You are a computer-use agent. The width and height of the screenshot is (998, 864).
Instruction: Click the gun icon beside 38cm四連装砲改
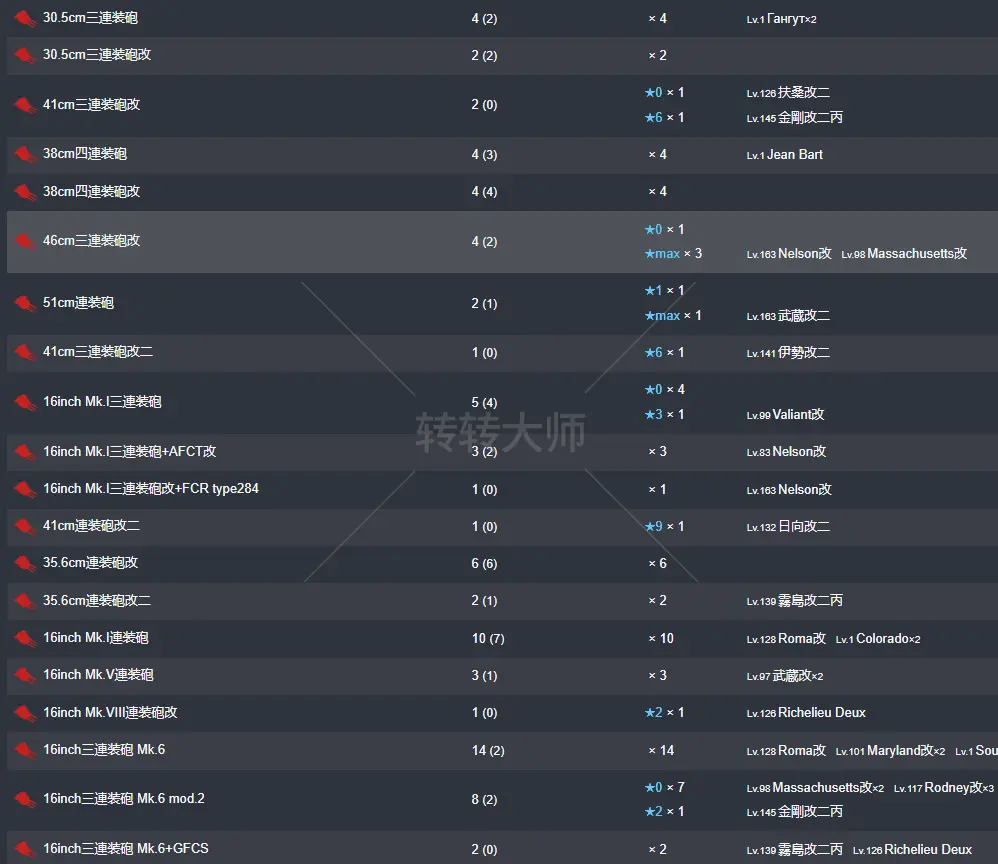pos(25,192)
